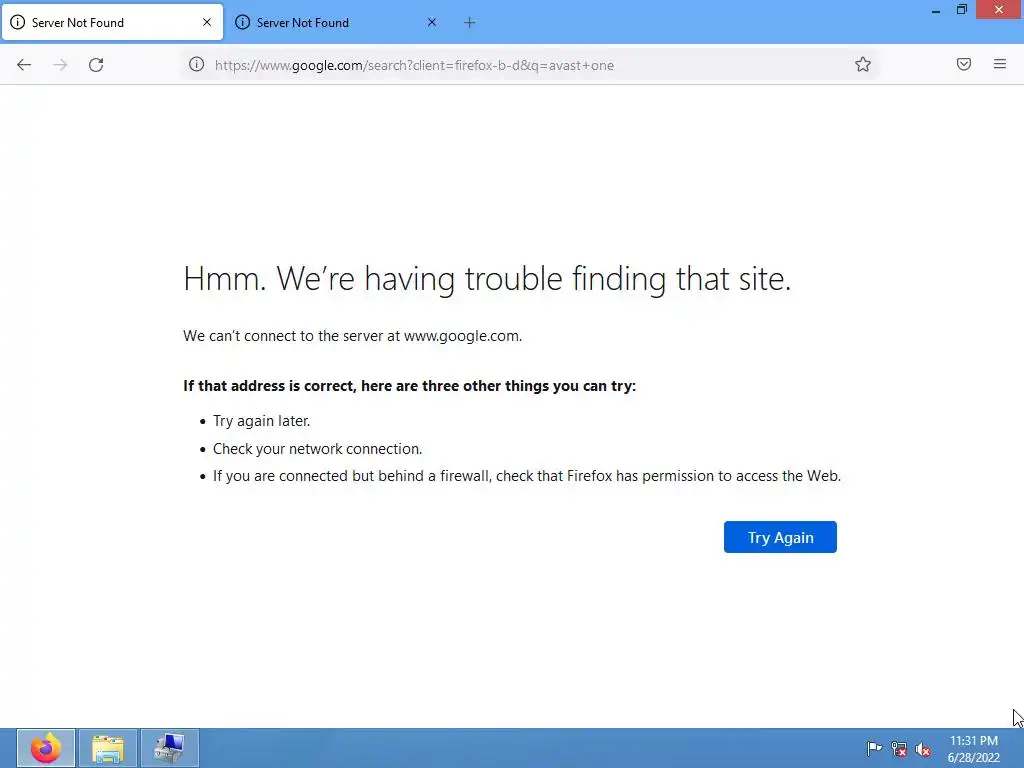Close the first Server Not Found tab
Viewport: 1024px width, 768px height.
tap(207, 22)
